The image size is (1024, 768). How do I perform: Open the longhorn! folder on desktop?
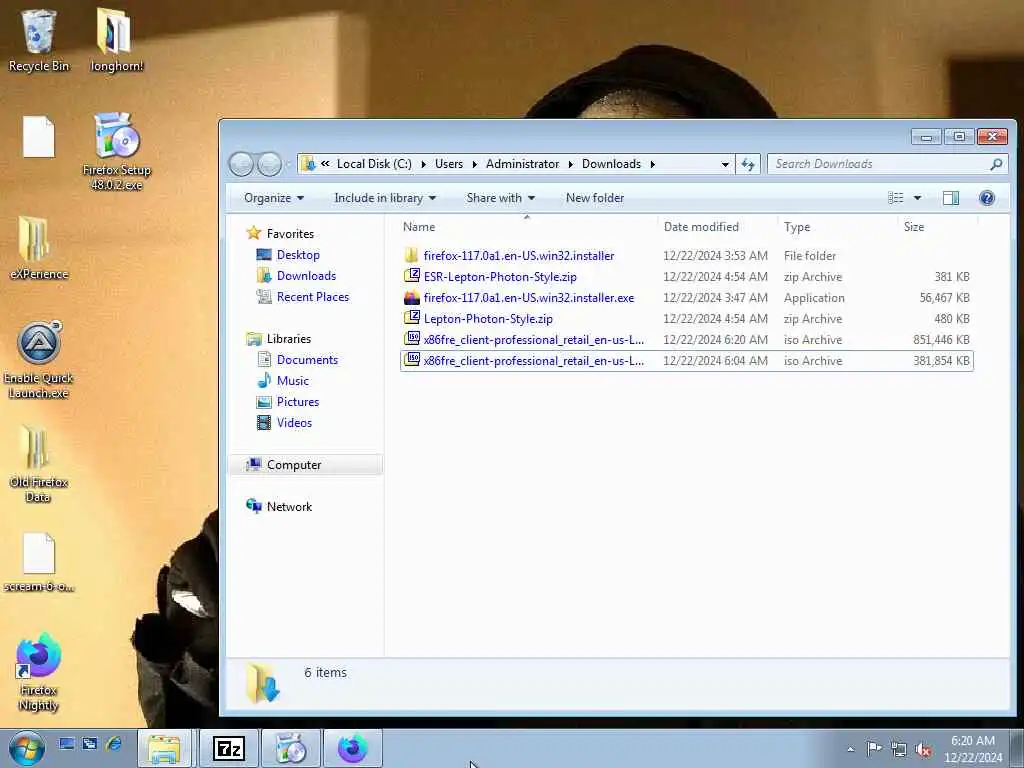pos(116,40)
